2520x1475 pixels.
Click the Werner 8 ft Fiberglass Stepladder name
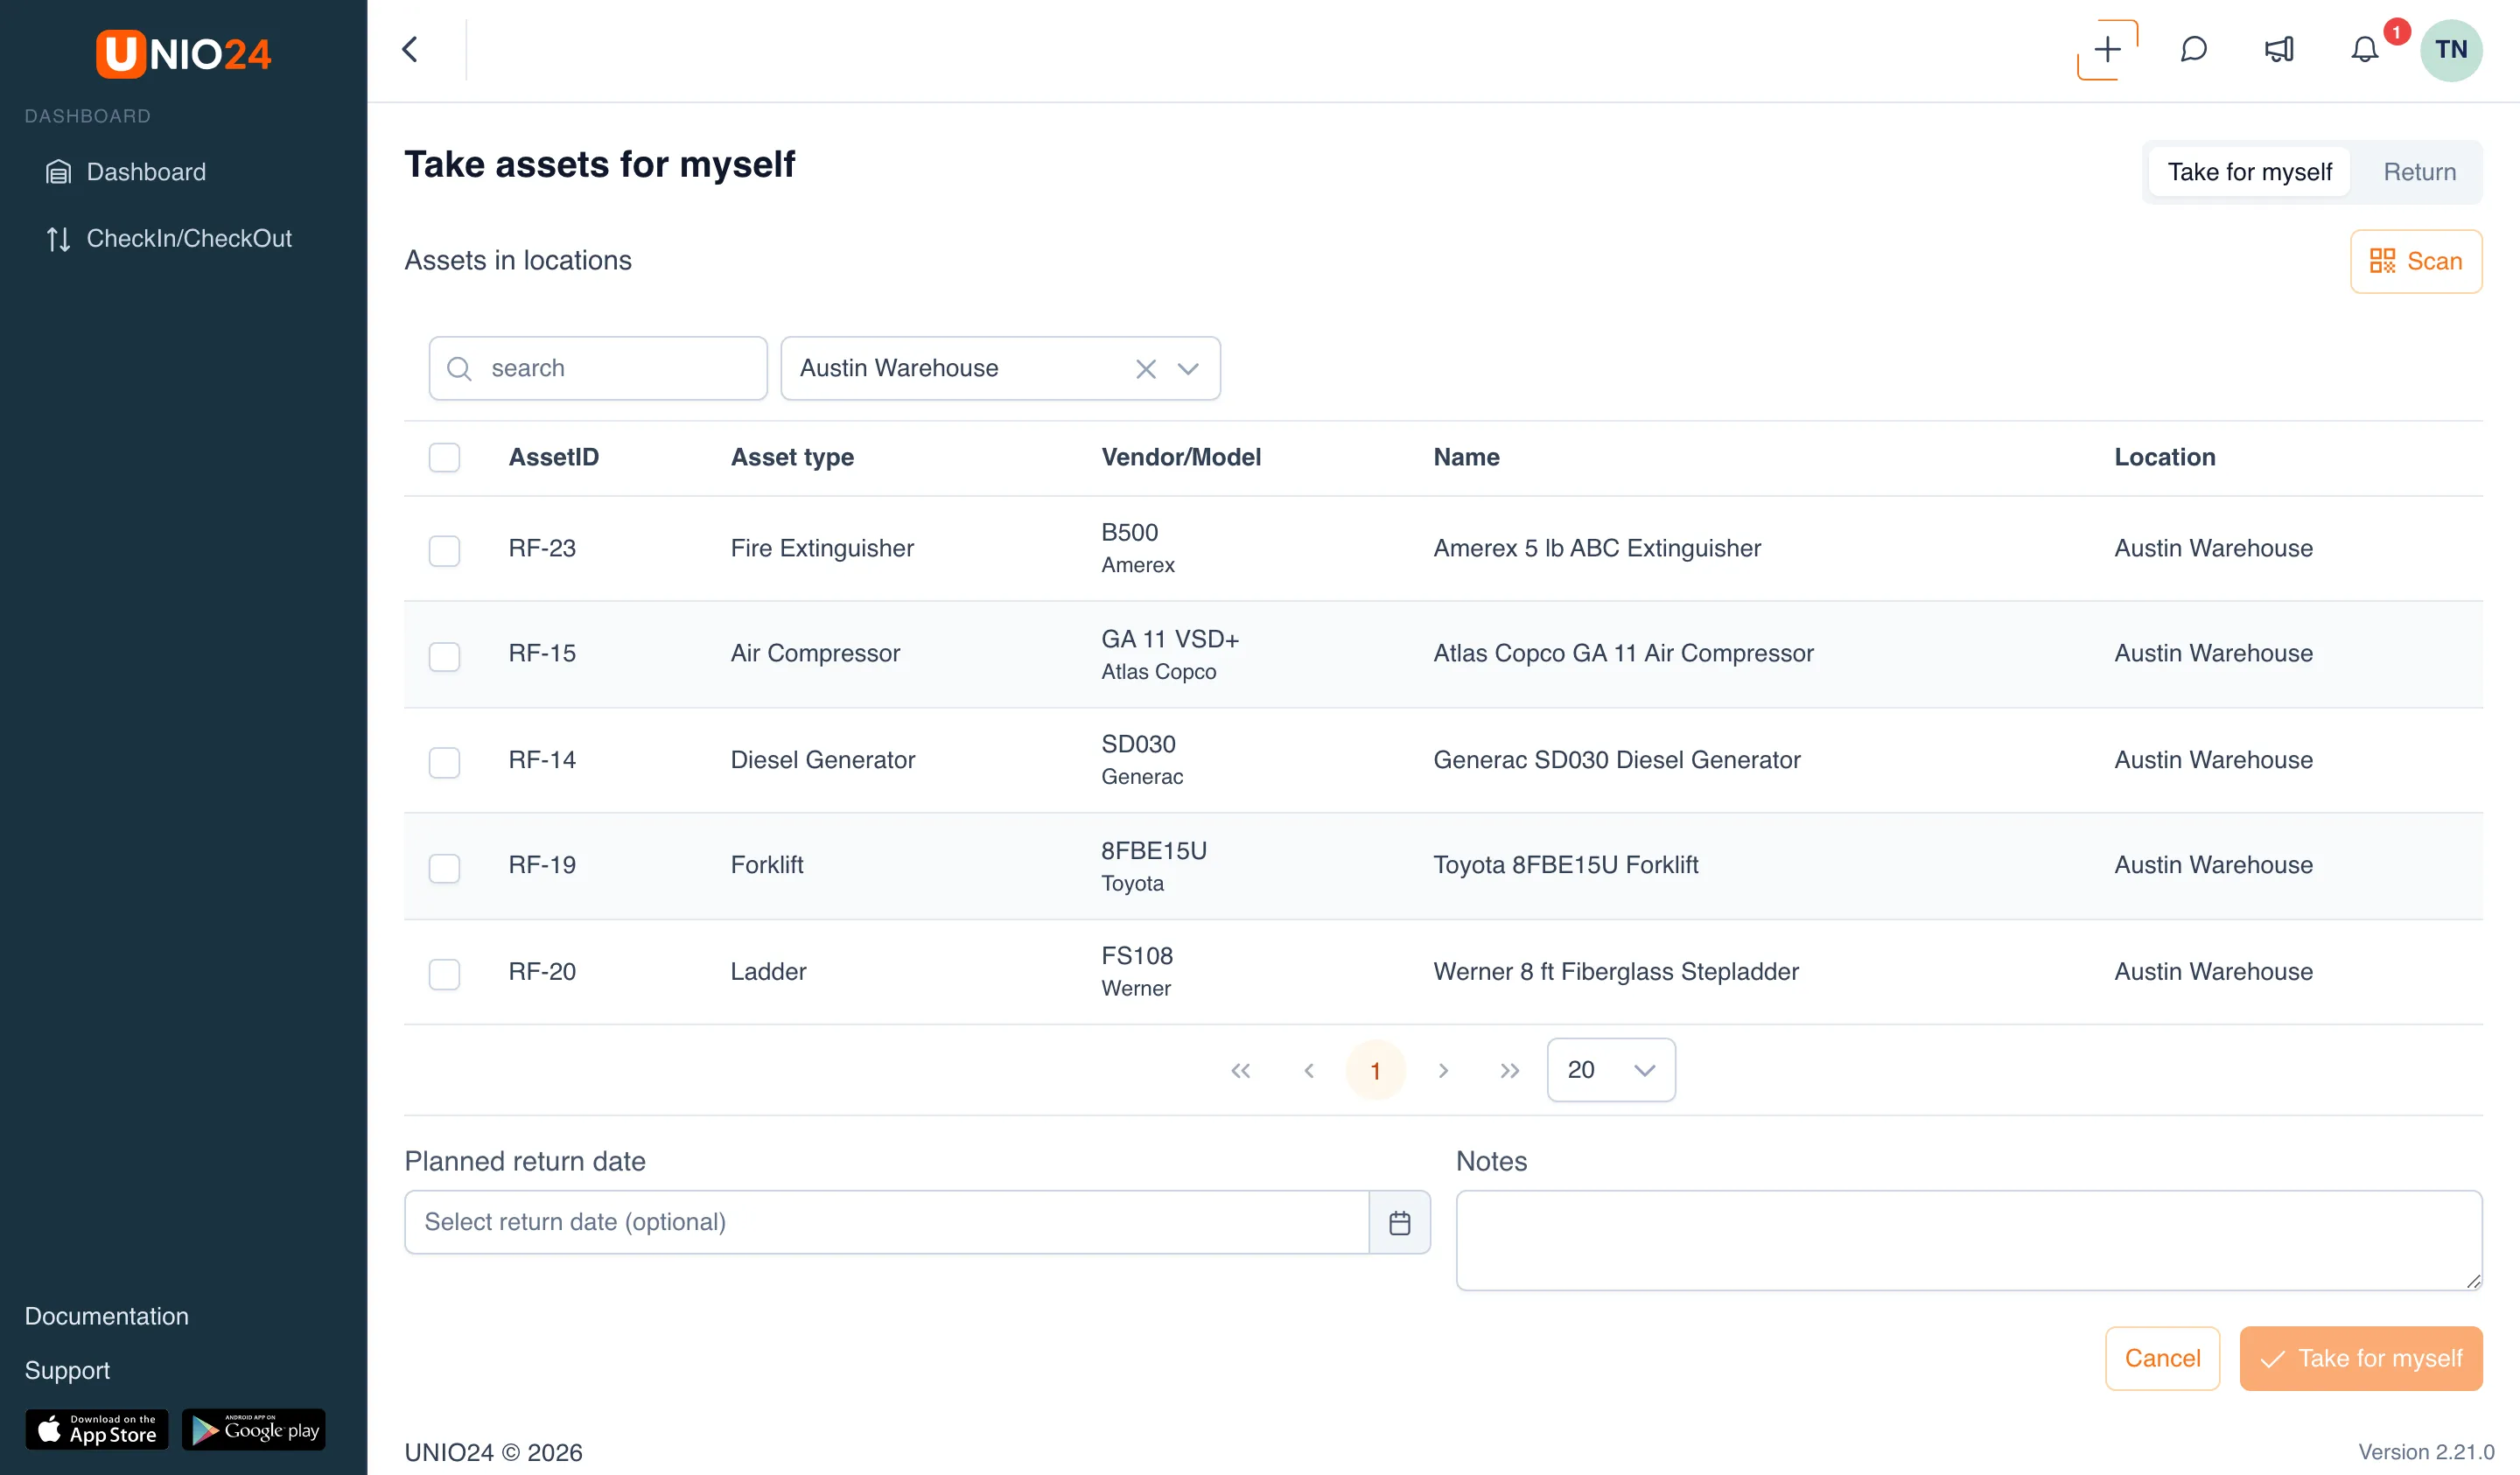[x=1615, y=972]
